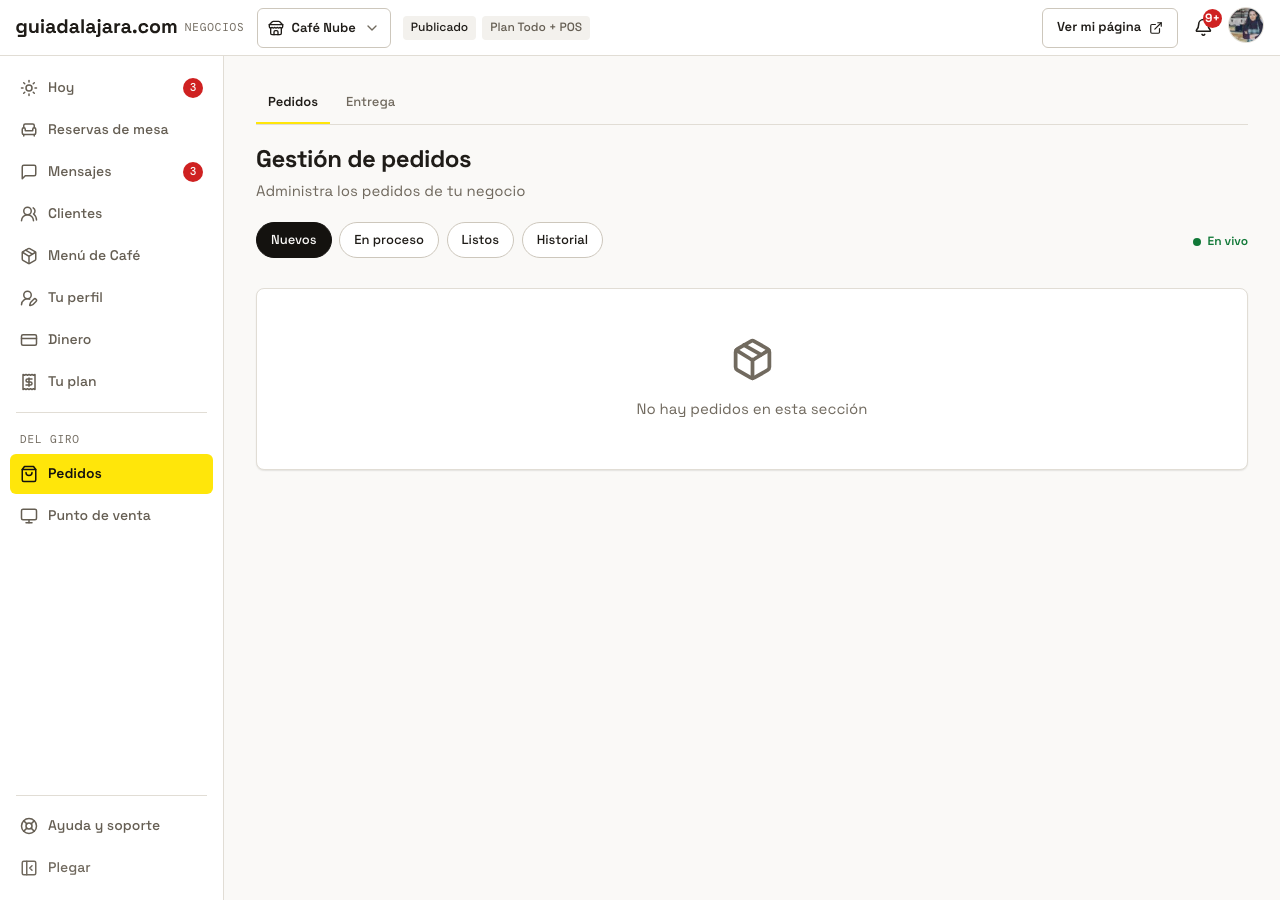Image resolution: width=1280 pixels, height=900 pixels.
Task: Click the Pedidos shopping bag icon
Action: point(29,474)
